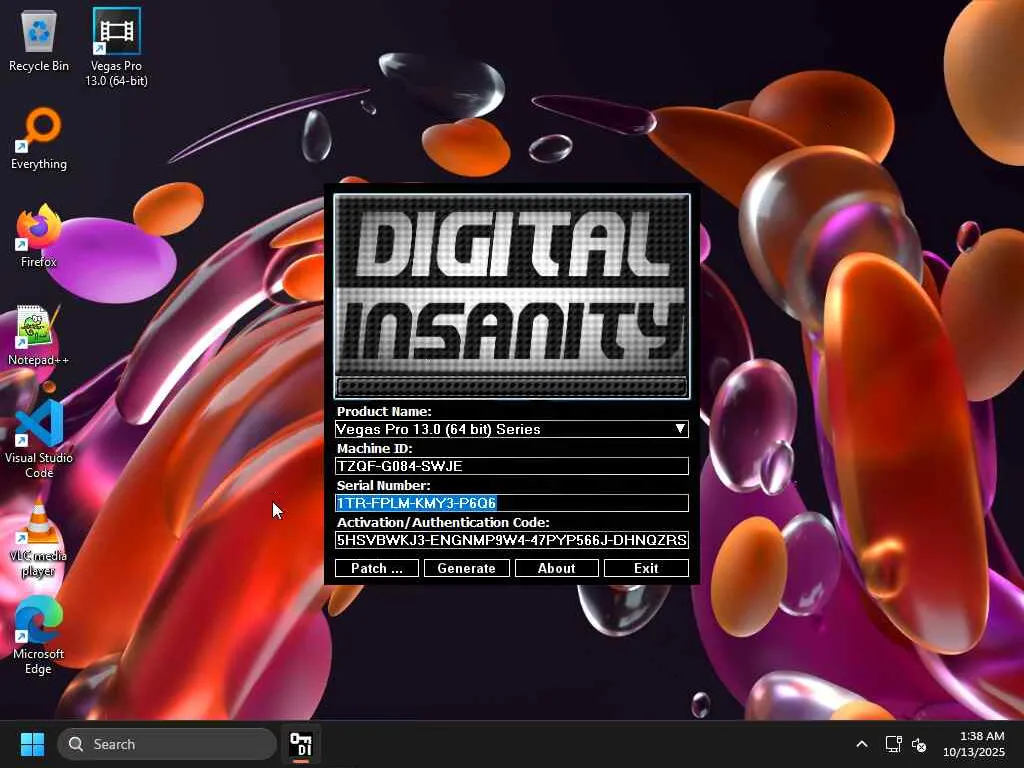
Task: Click the Patch ... button
Action: (377, 568)
